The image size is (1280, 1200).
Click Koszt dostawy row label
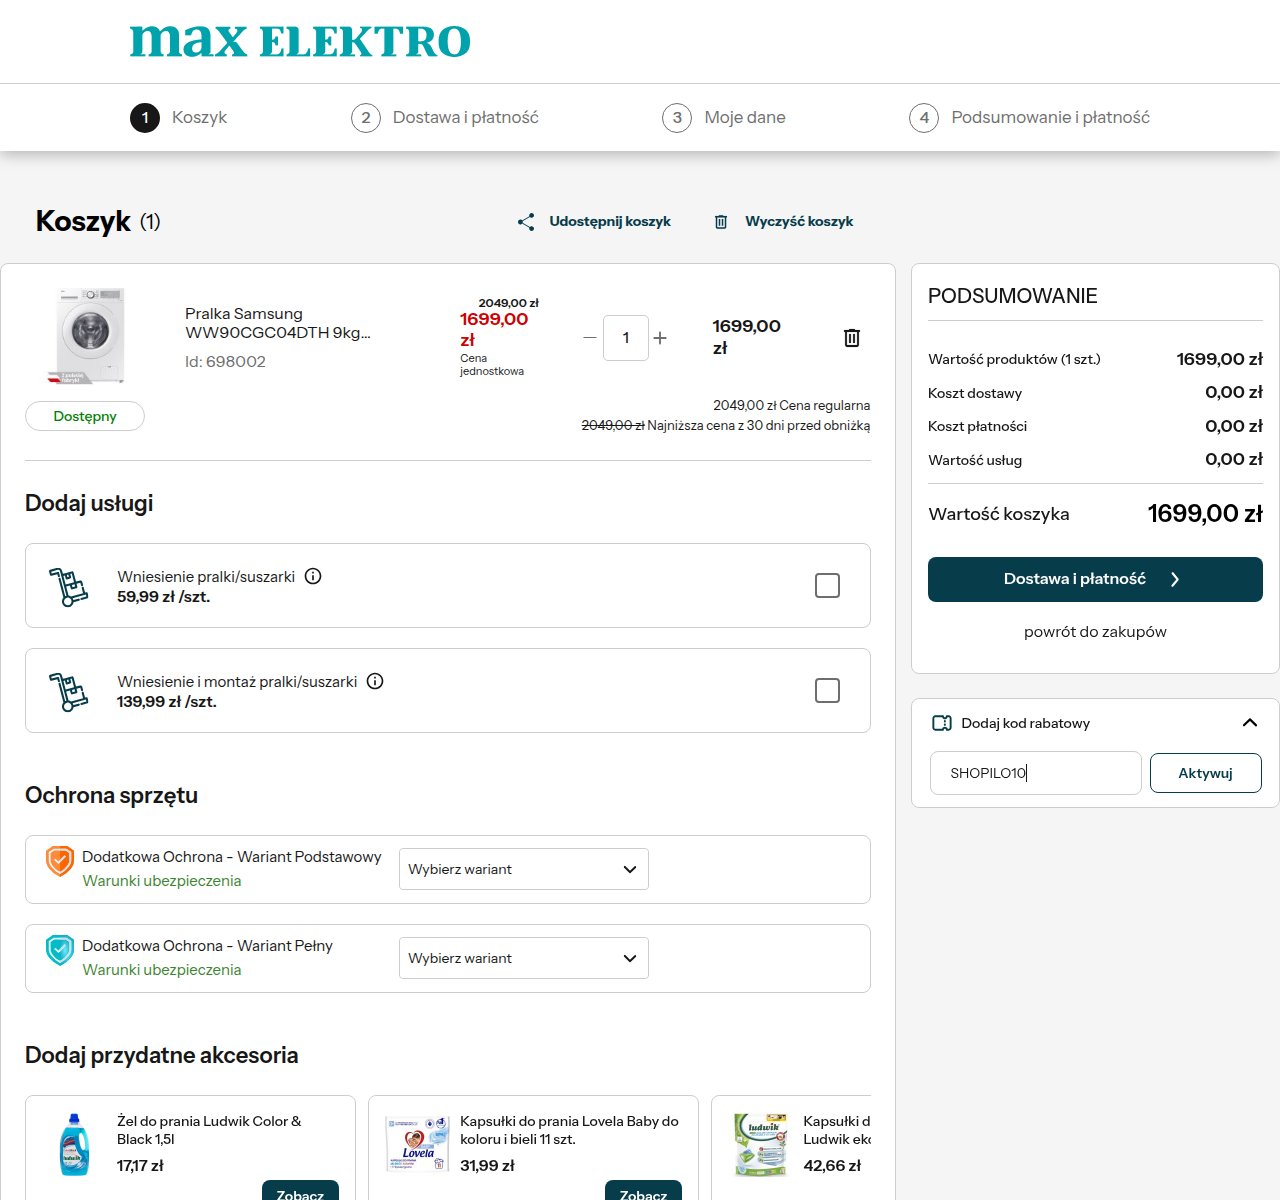[x=975, y=393]
